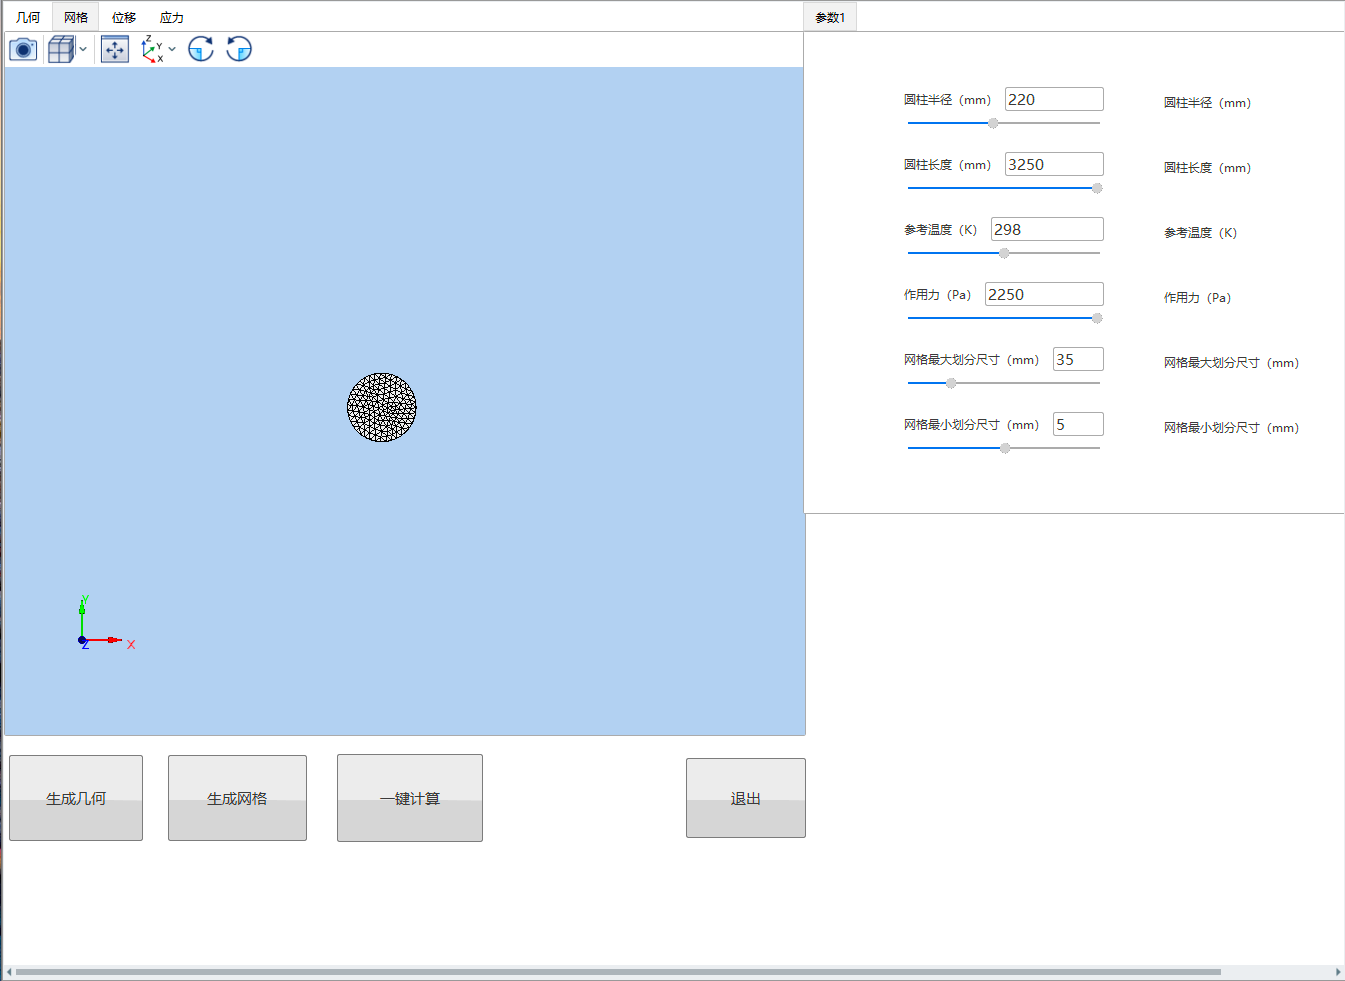Screen dimensions: 1345x981
Task: Click the 3D cube view icon
Action: (x=61, y=49)
